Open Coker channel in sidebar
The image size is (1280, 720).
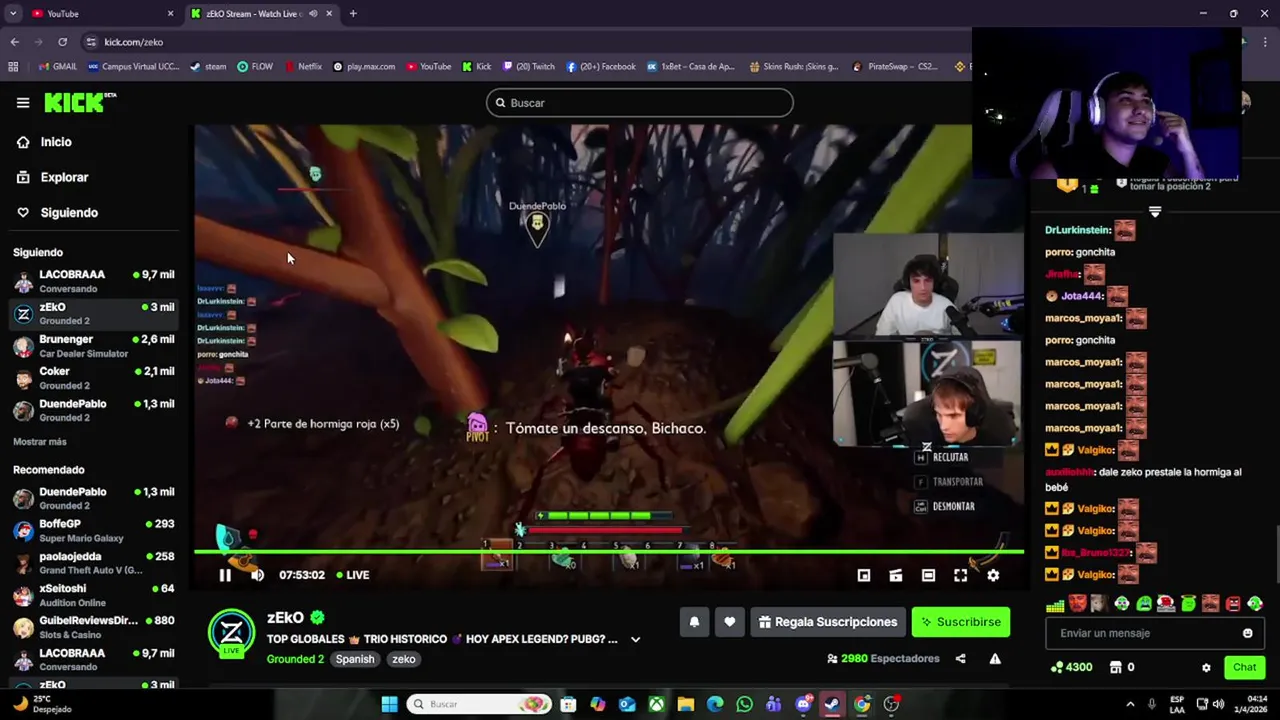click(93, 378)
